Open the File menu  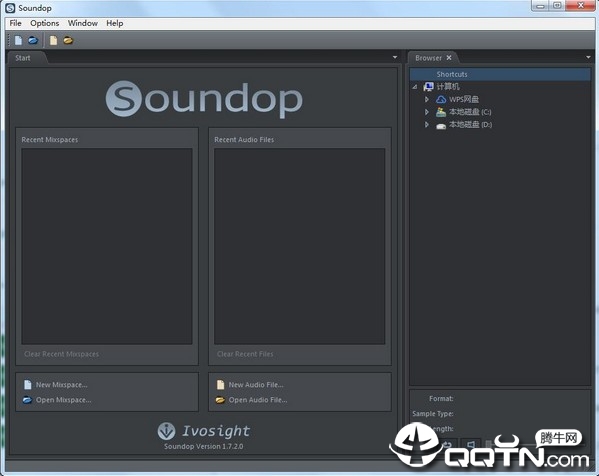coord(15,23)
